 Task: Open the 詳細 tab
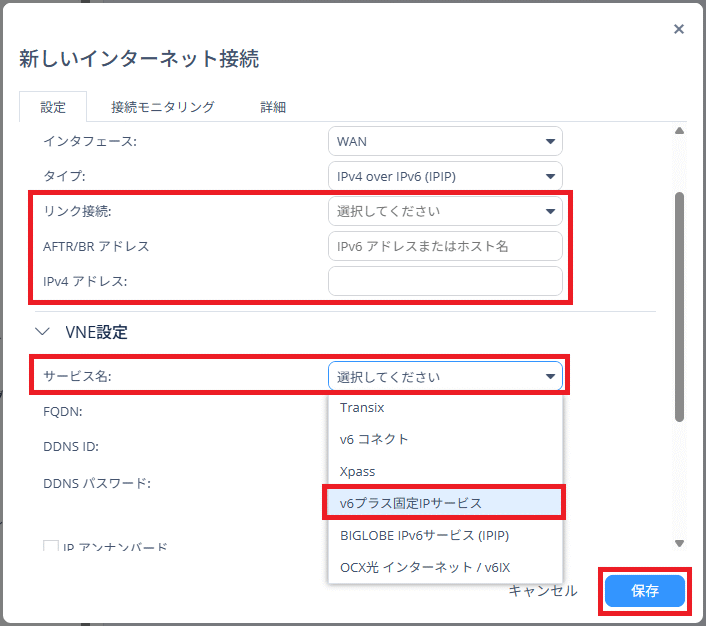[x=273, y=107]
